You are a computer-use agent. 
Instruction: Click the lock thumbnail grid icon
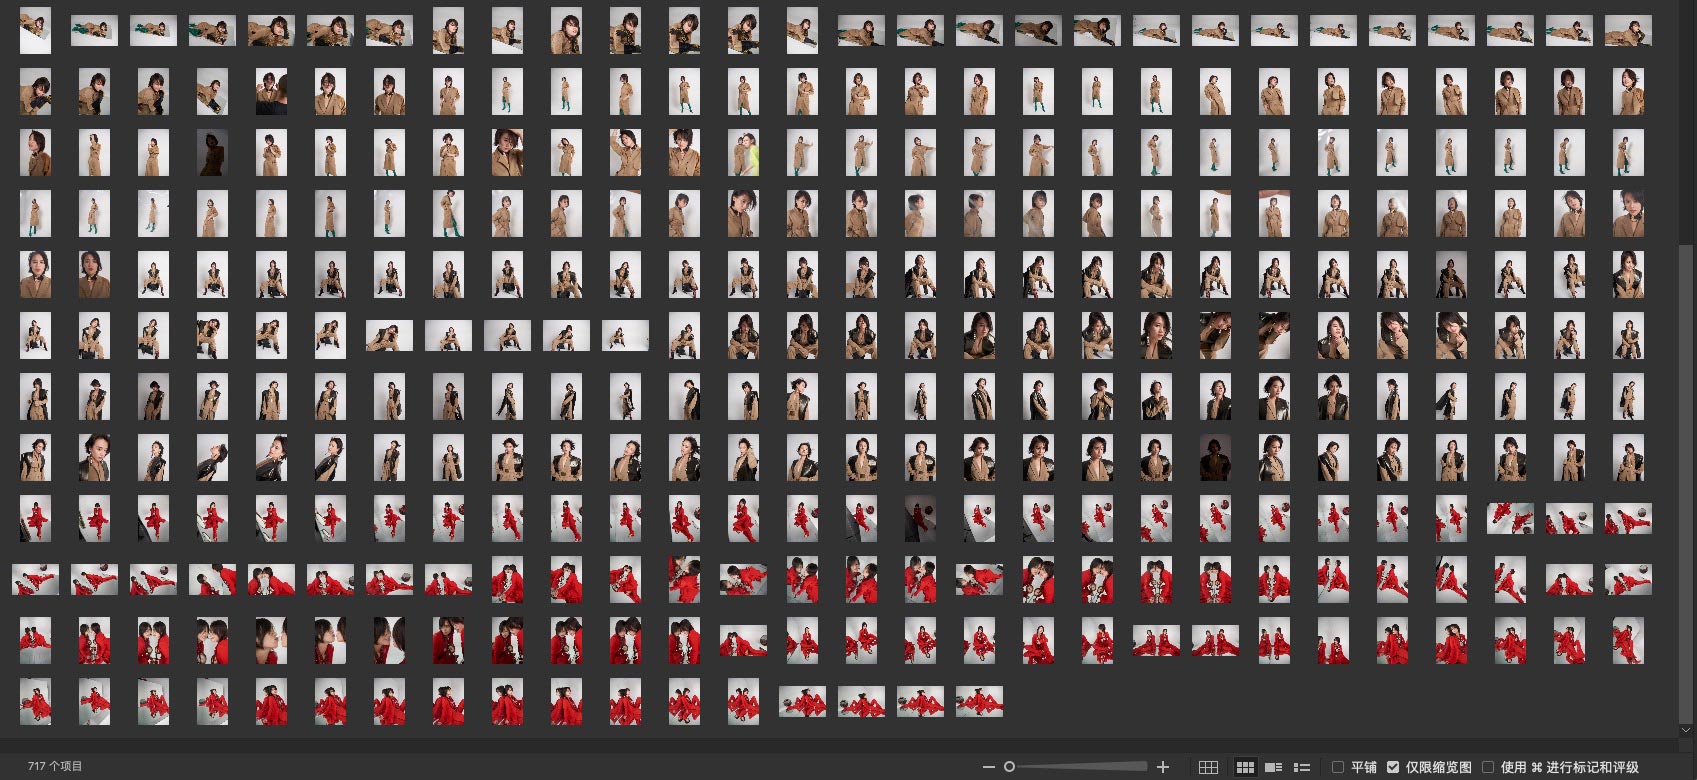(x=1208, y=767)
